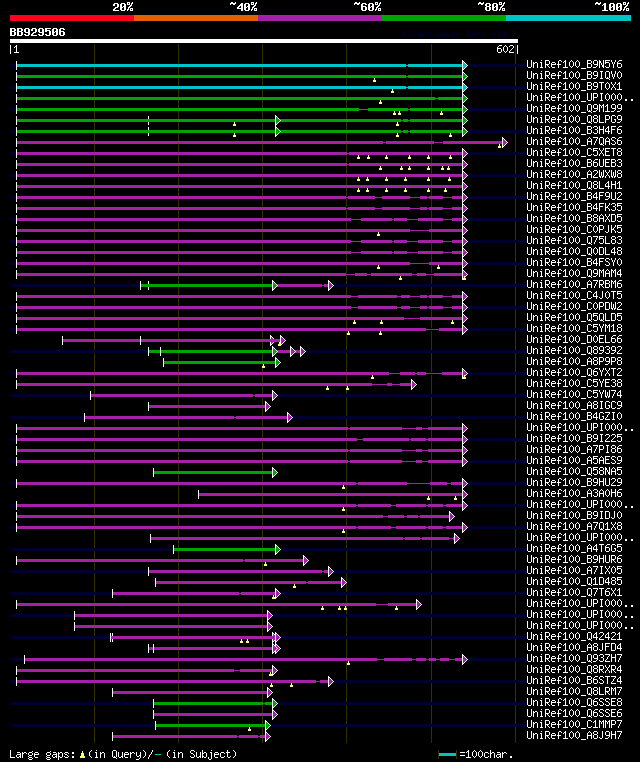Image resolution: width=640 pixels, height=762 pixels.
Task: Select the UniRef100_Q9MAM4 label
Action: click(574, 274)
